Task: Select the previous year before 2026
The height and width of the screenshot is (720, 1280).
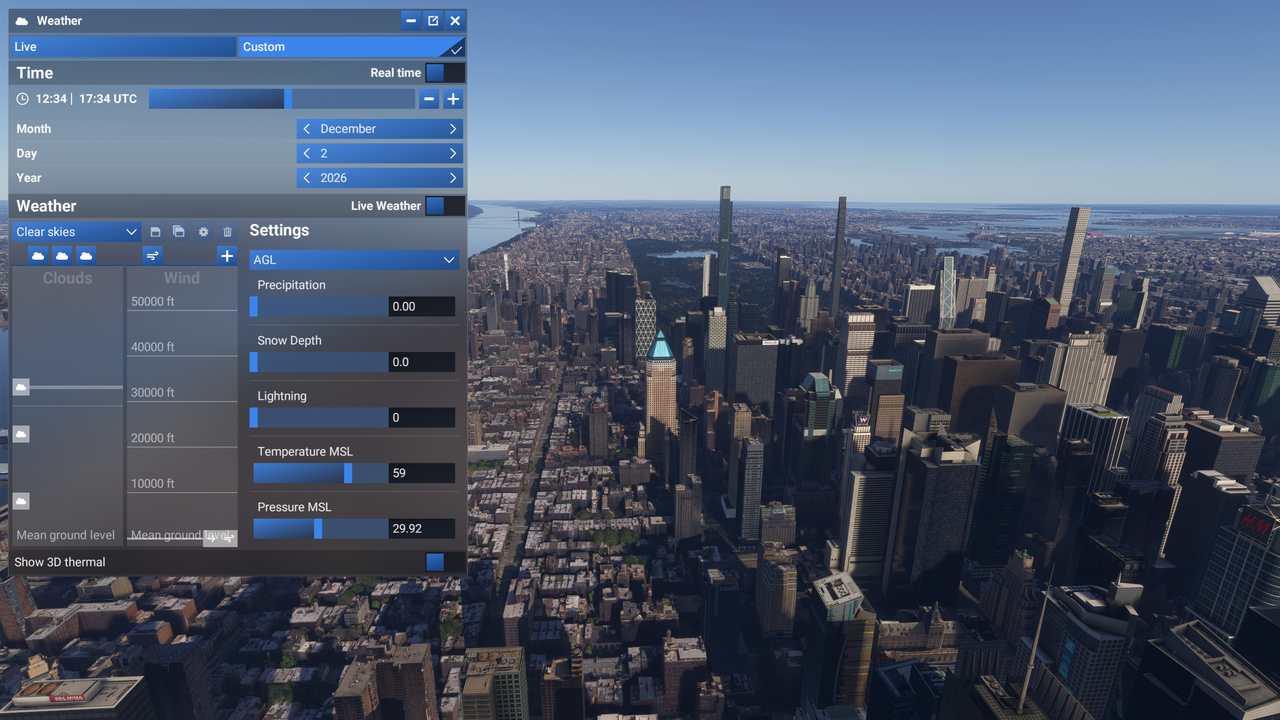Action: click(x=307, y=178)
